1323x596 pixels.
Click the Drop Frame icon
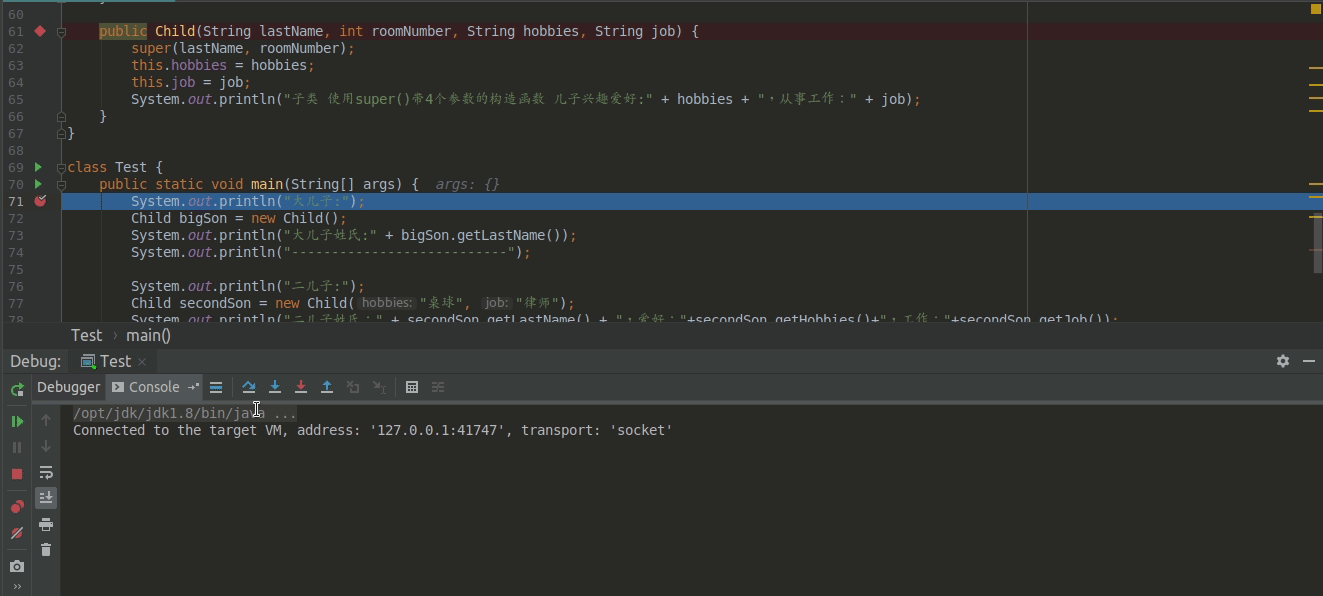pyautogui.click(x=353, y=387)
